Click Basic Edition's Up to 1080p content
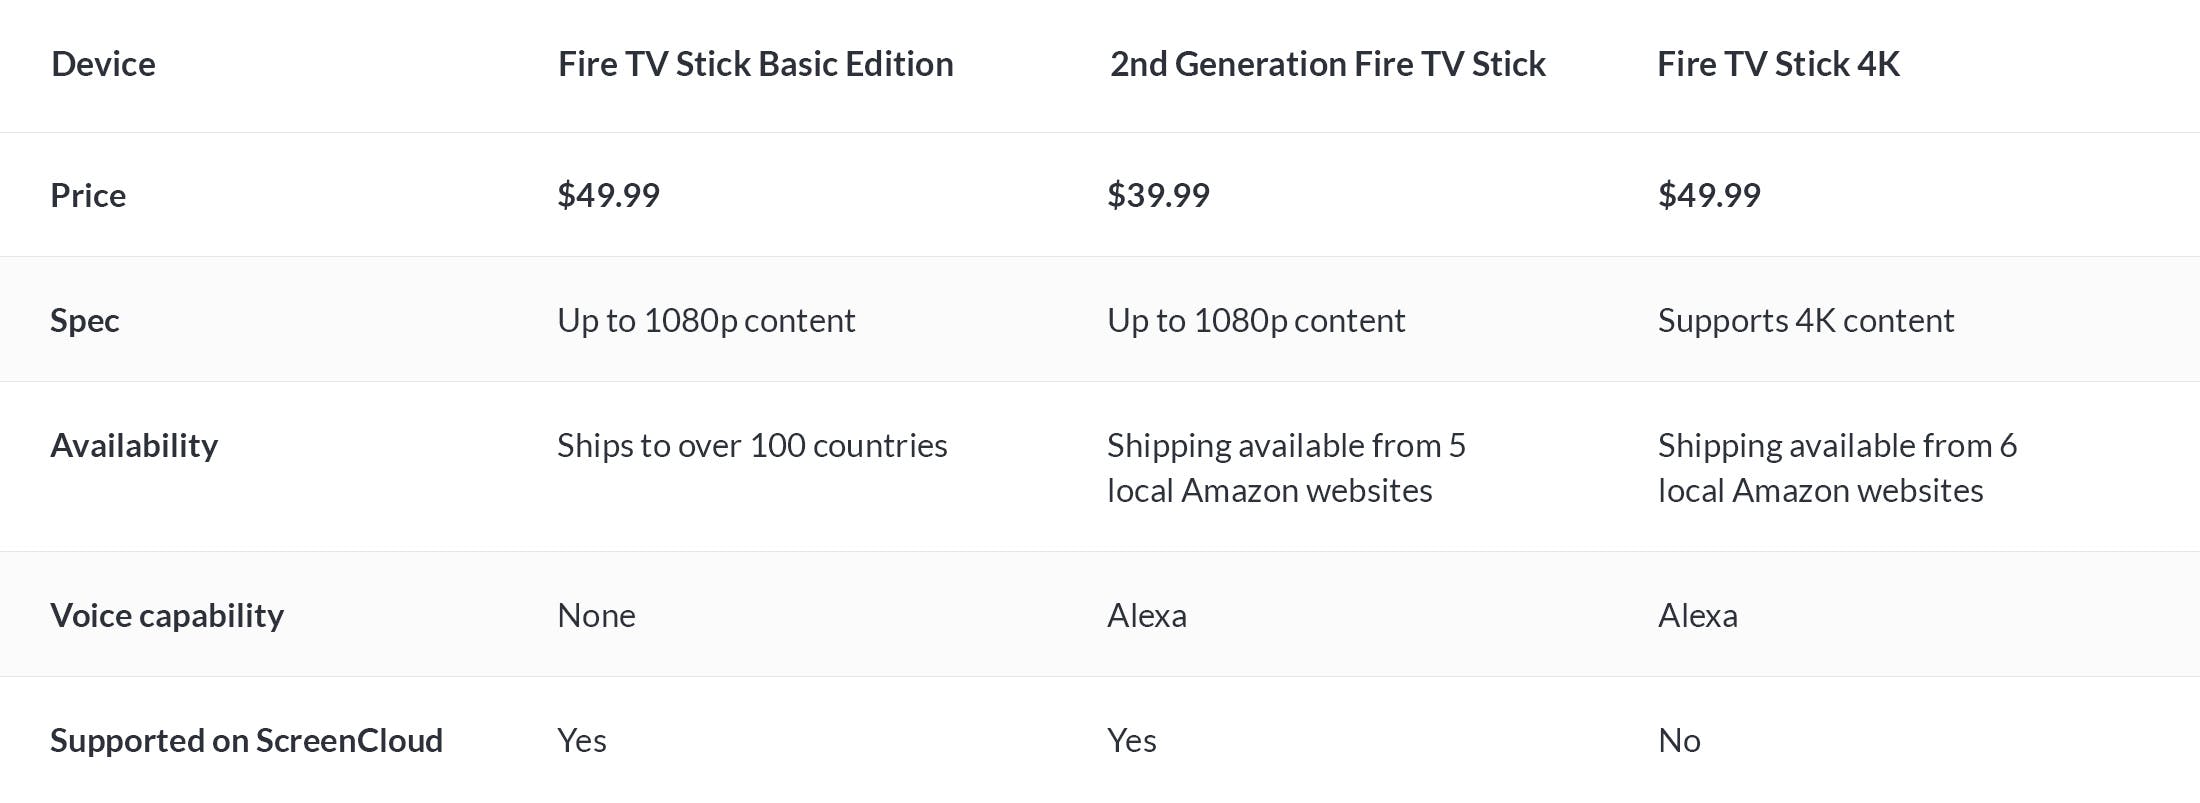Image resolution: width=2200 pixels, height=803 pixels. (x=706, y=321)
